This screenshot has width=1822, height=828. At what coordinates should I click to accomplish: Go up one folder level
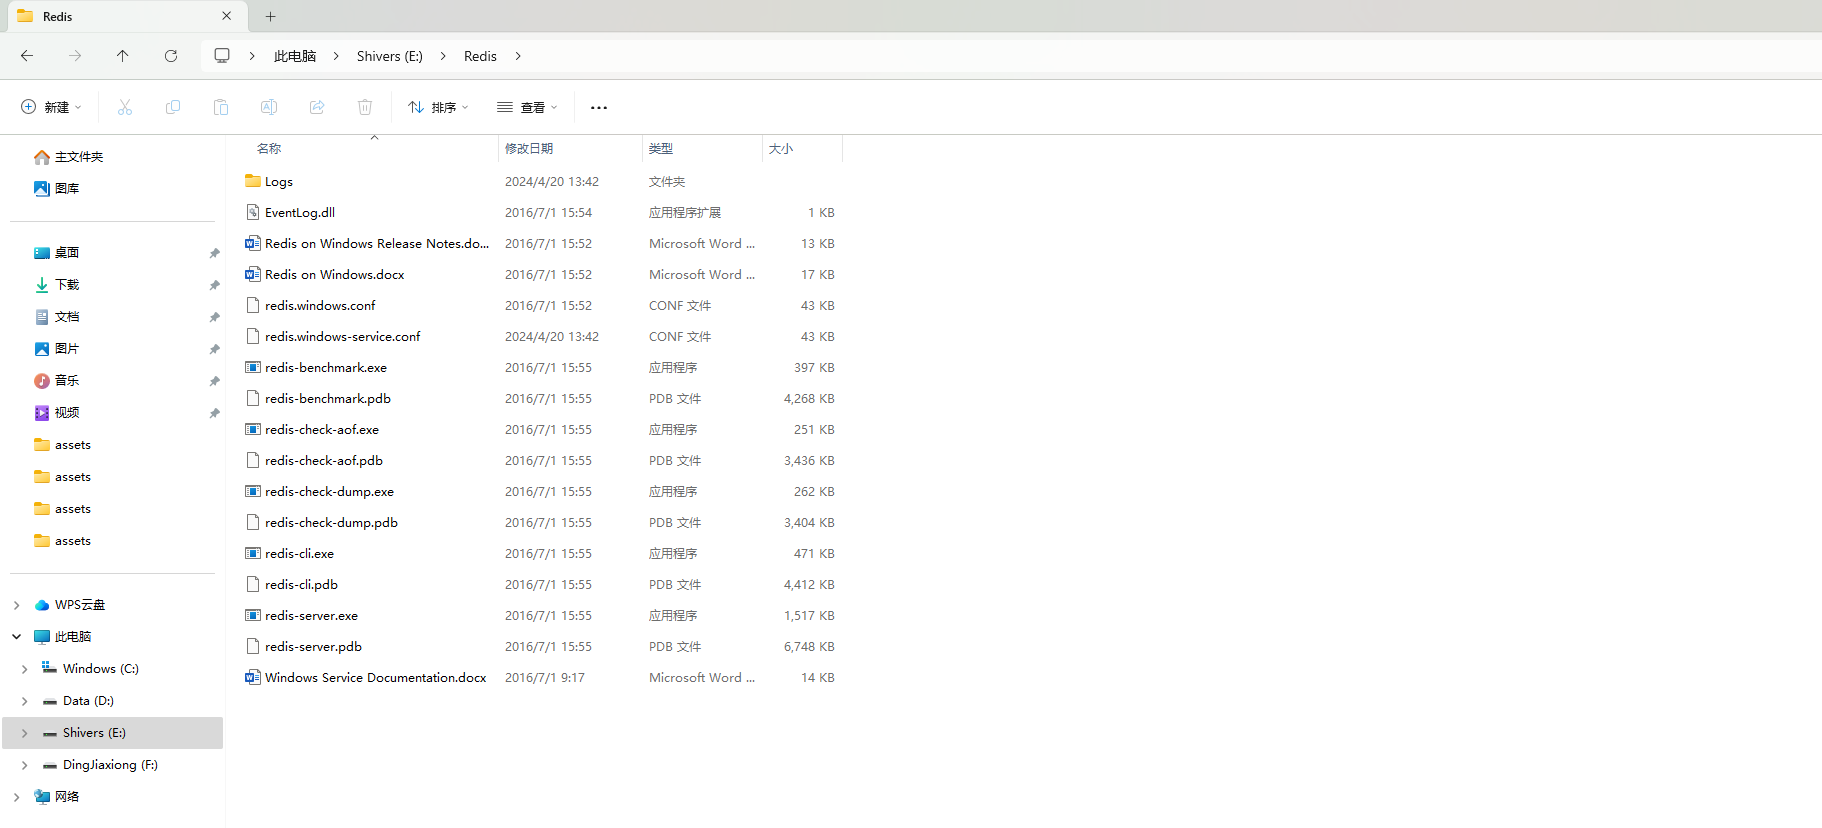click(x=123, y=56)
